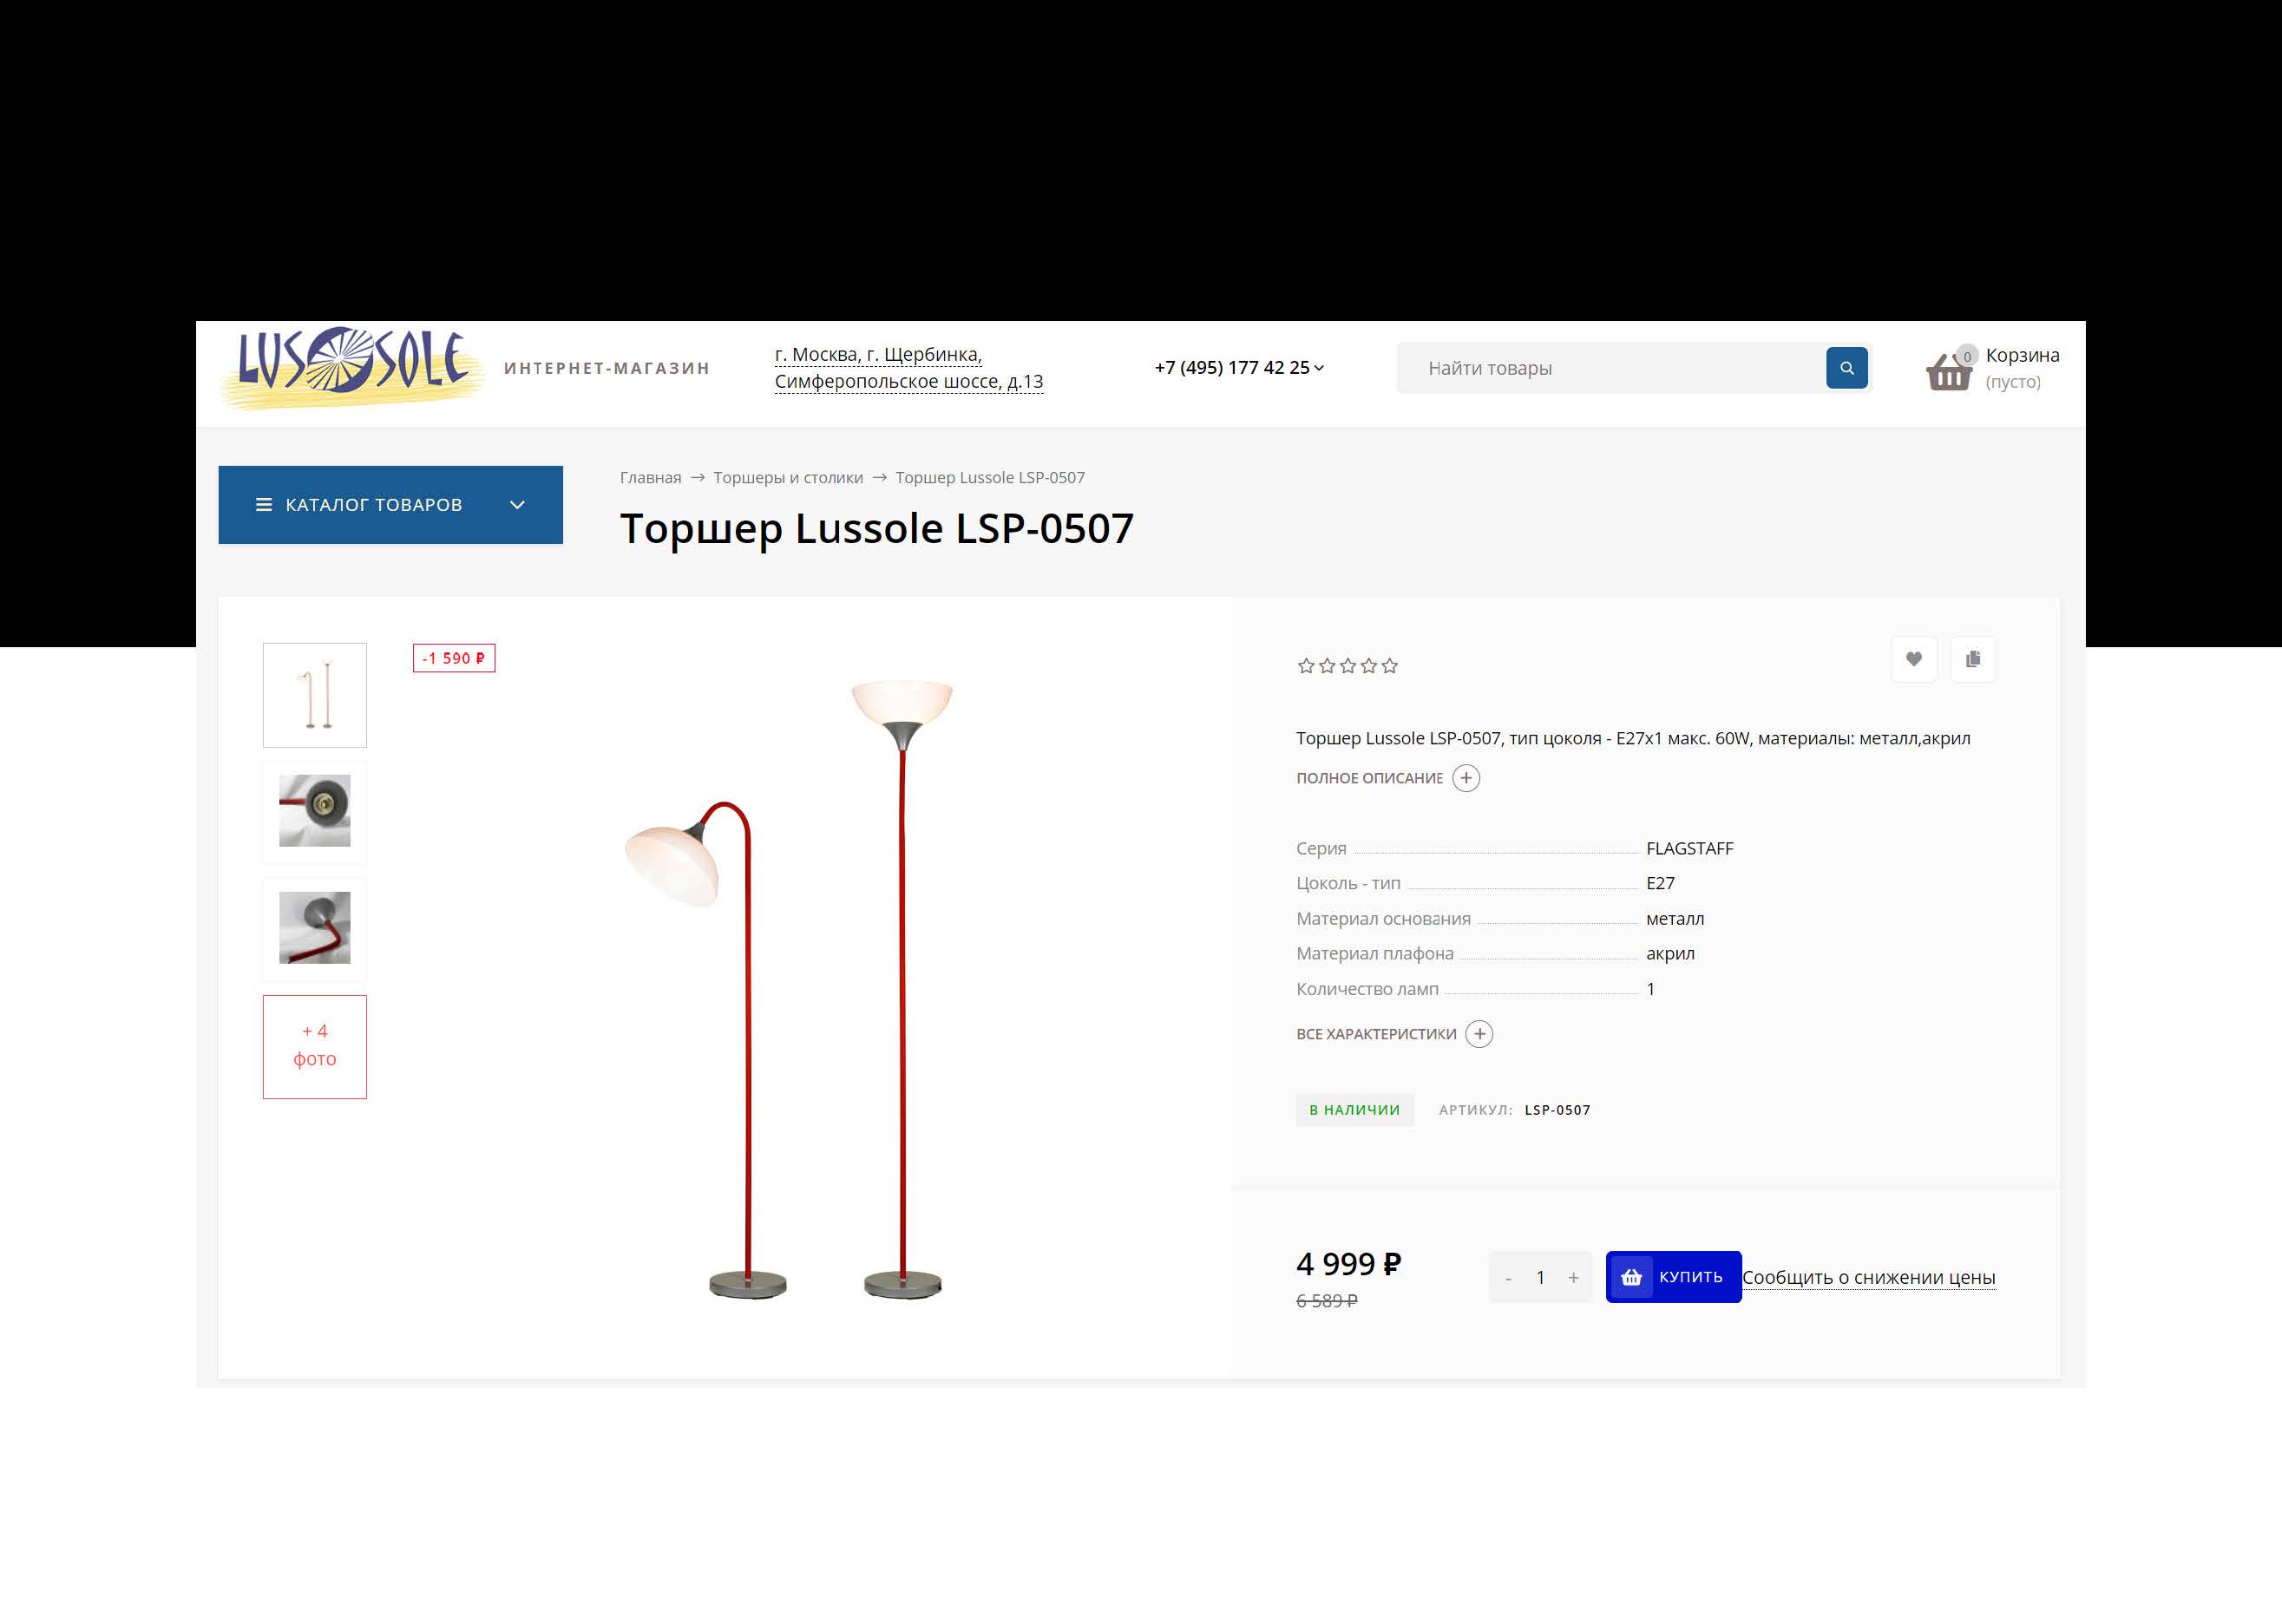The height and width of the screenshot is (1624, 2282).
Task: Rate the product with the fifth star
Action: coord(1390,666)
